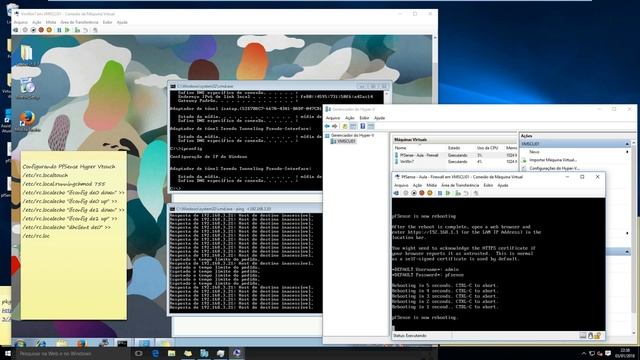
Task: Click the blue Help icon in Hyper-V Manager toolbar
Action: point(362,126)
